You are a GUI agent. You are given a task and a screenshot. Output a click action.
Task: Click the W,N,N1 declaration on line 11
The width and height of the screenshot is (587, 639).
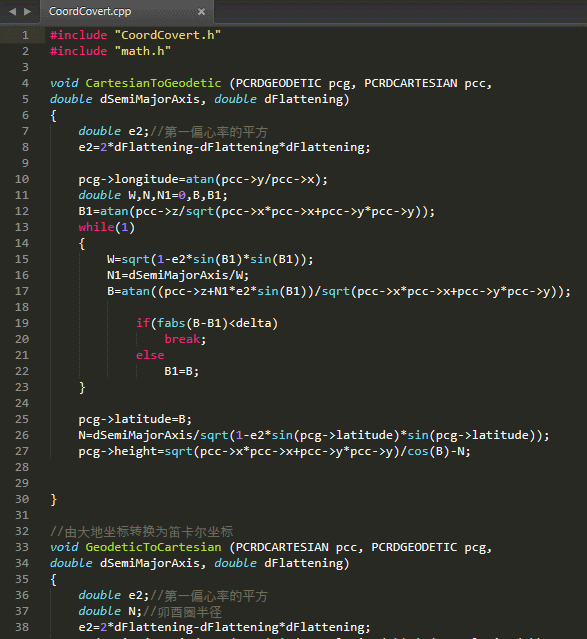[x=153, y=195]
